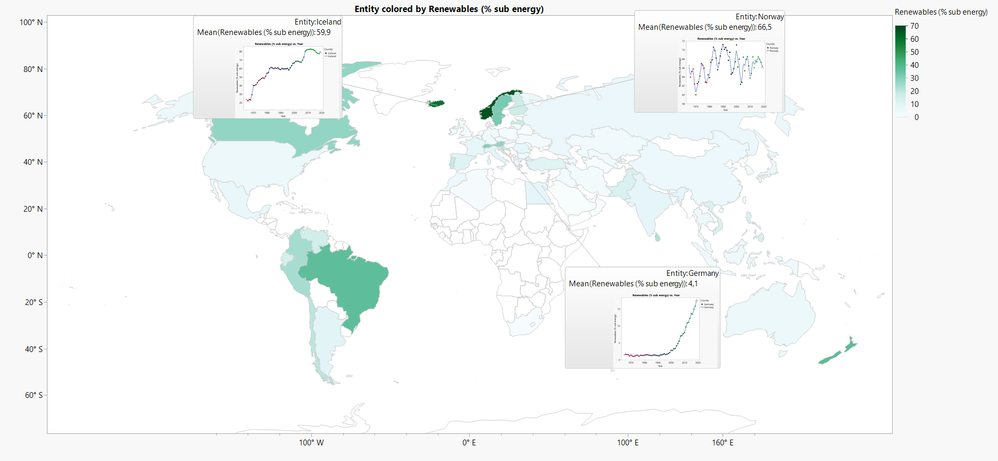The image size is (998, 461).
Task: Select Norway's dark green region
Action: click(x=491, y=107)
